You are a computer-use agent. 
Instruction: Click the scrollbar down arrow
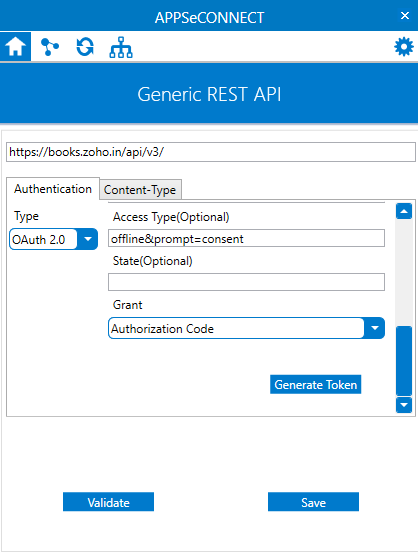404,405
